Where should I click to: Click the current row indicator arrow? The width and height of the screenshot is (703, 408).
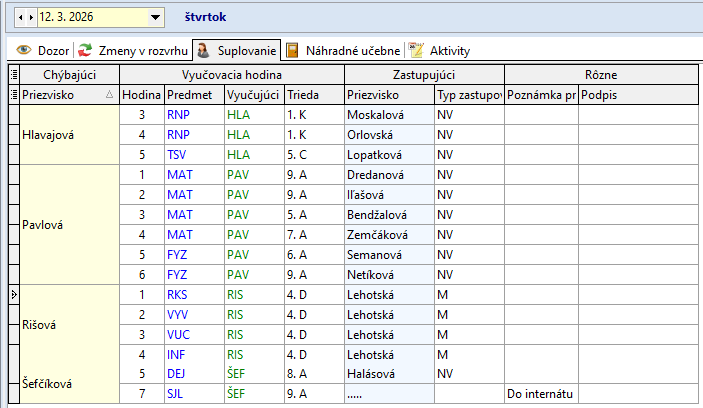14,295
